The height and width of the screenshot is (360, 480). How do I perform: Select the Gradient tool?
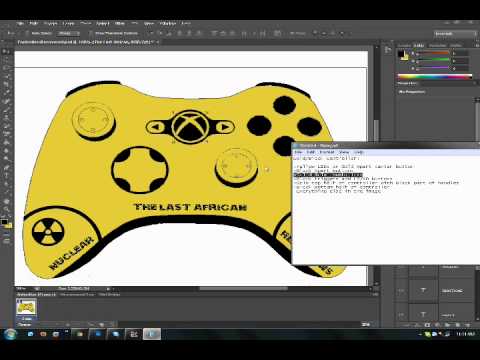[6, 142]
